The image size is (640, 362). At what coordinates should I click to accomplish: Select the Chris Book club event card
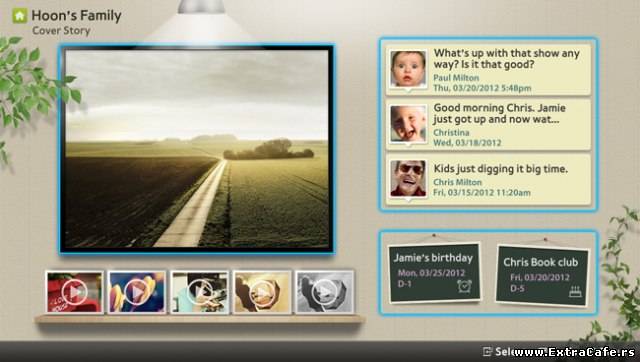pyautogui.click(x=542, y=276)
